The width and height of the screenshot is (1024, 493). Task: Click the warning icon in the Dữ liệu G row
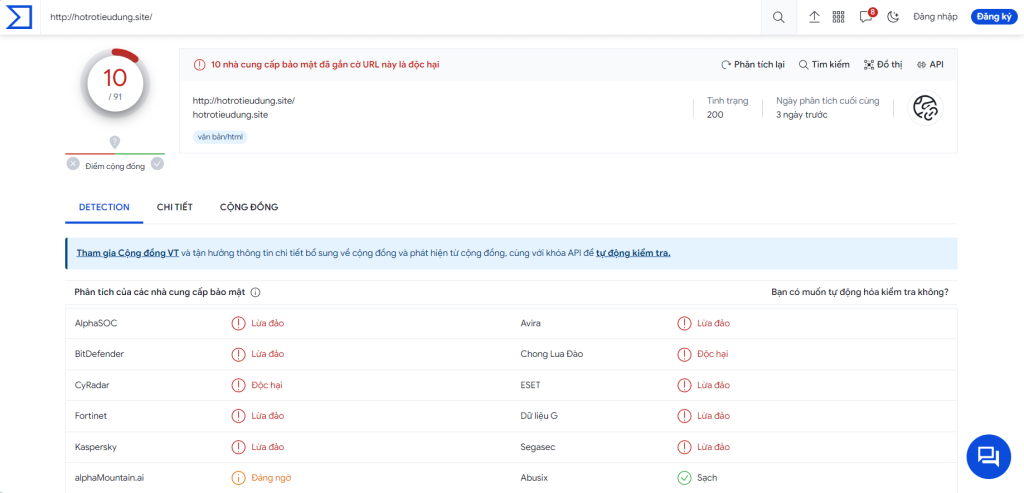coord(684,416)
